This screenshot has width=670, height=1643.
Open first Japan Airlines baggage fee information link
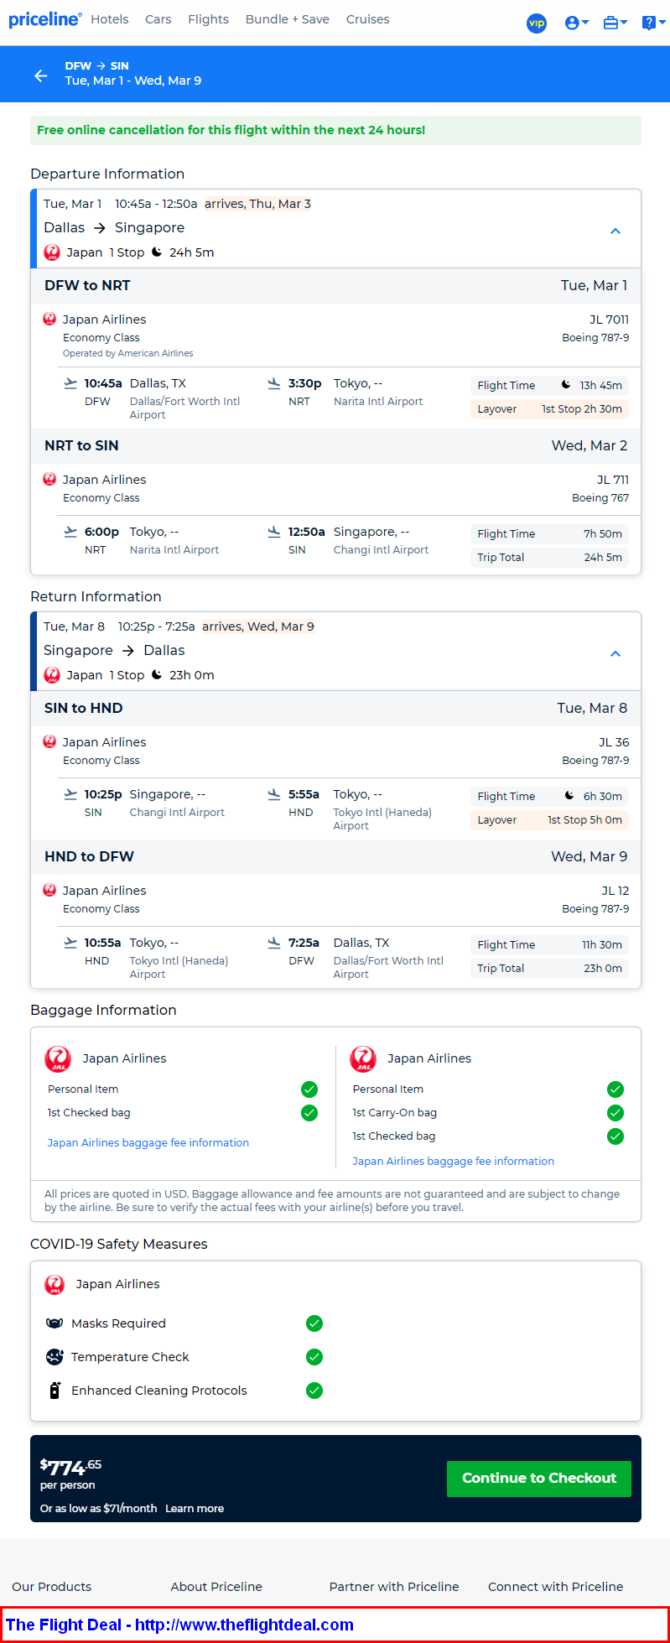point(148,1142)
